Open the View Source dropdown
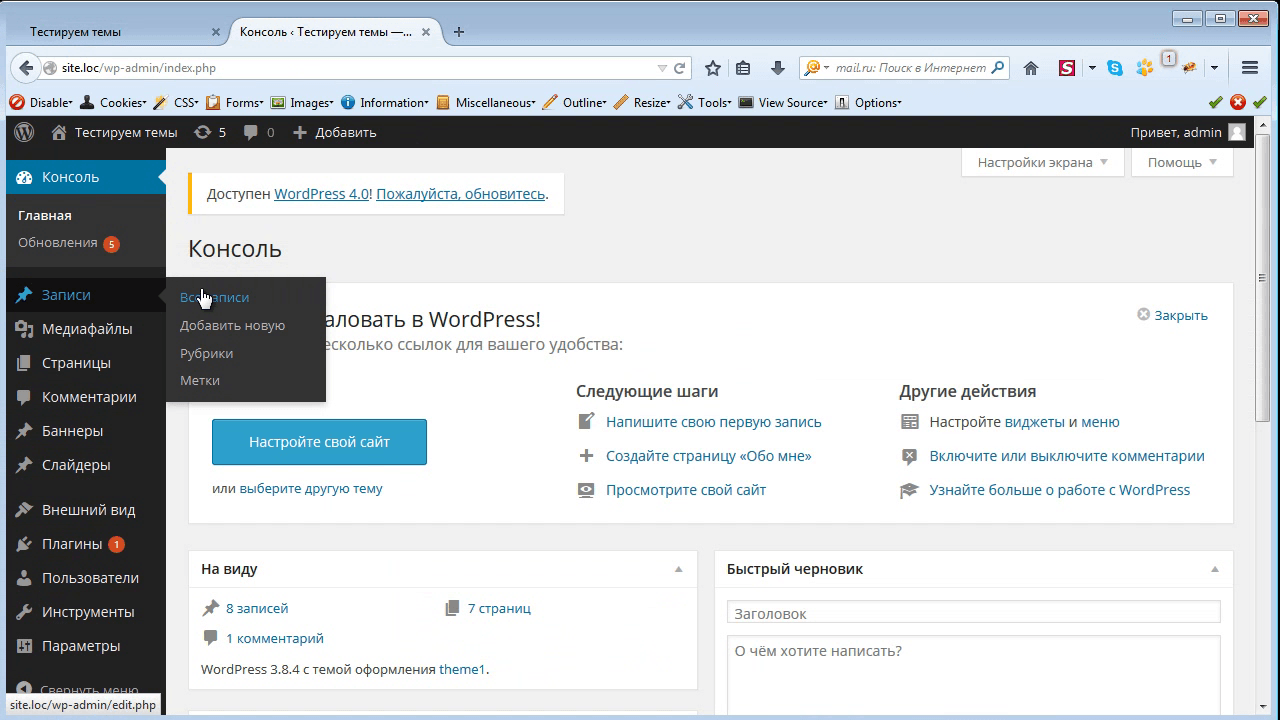Screen dimensions: 1280x720 tap(783, 102)
